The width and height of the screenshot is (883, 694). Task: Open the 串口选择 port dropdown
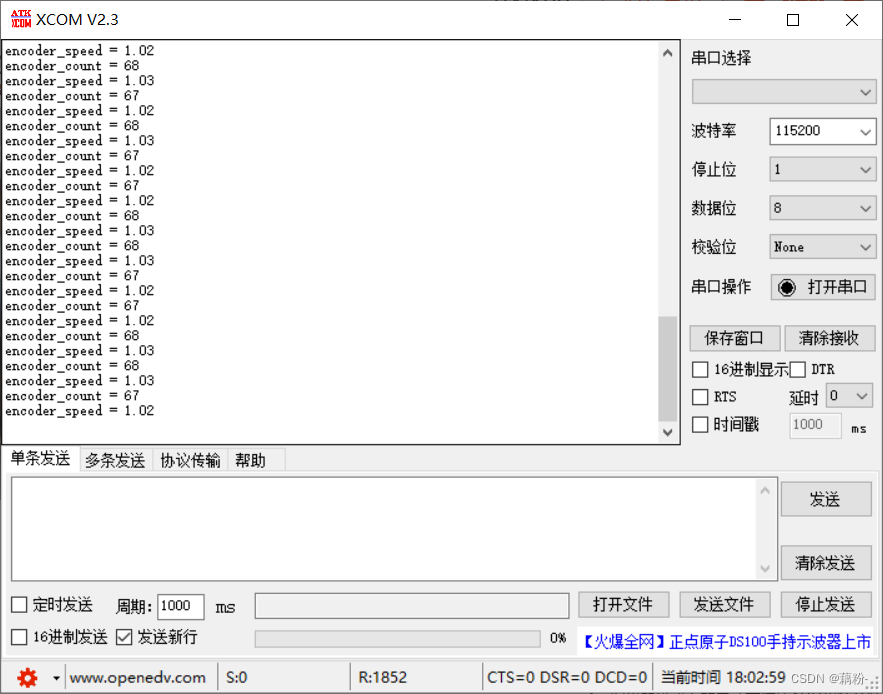coord(784,92)
